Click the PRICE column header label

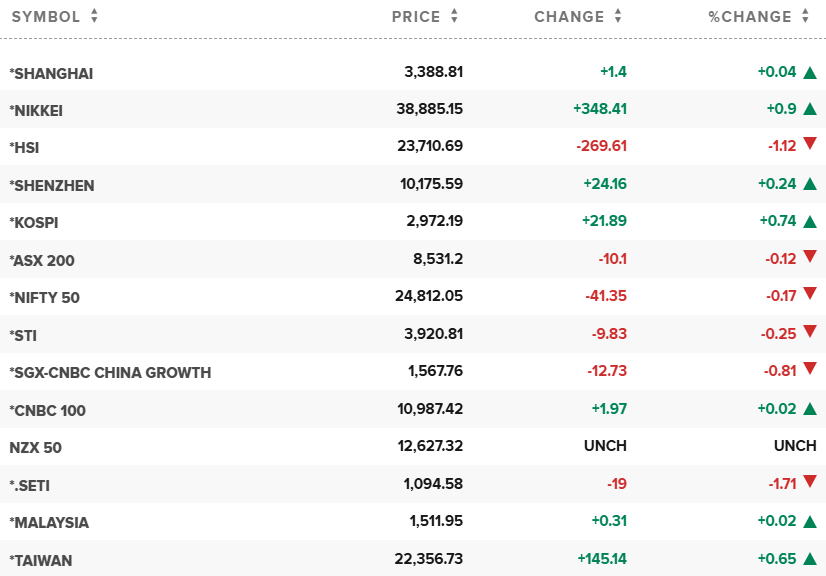pyautogui.click(x=416, y=16)
